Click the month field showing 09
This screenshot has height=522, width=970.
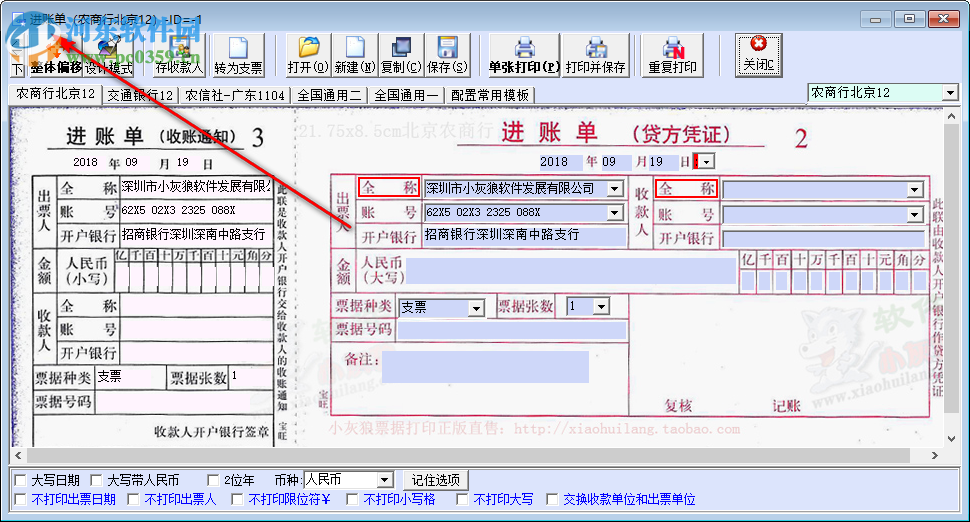point(616,162)
